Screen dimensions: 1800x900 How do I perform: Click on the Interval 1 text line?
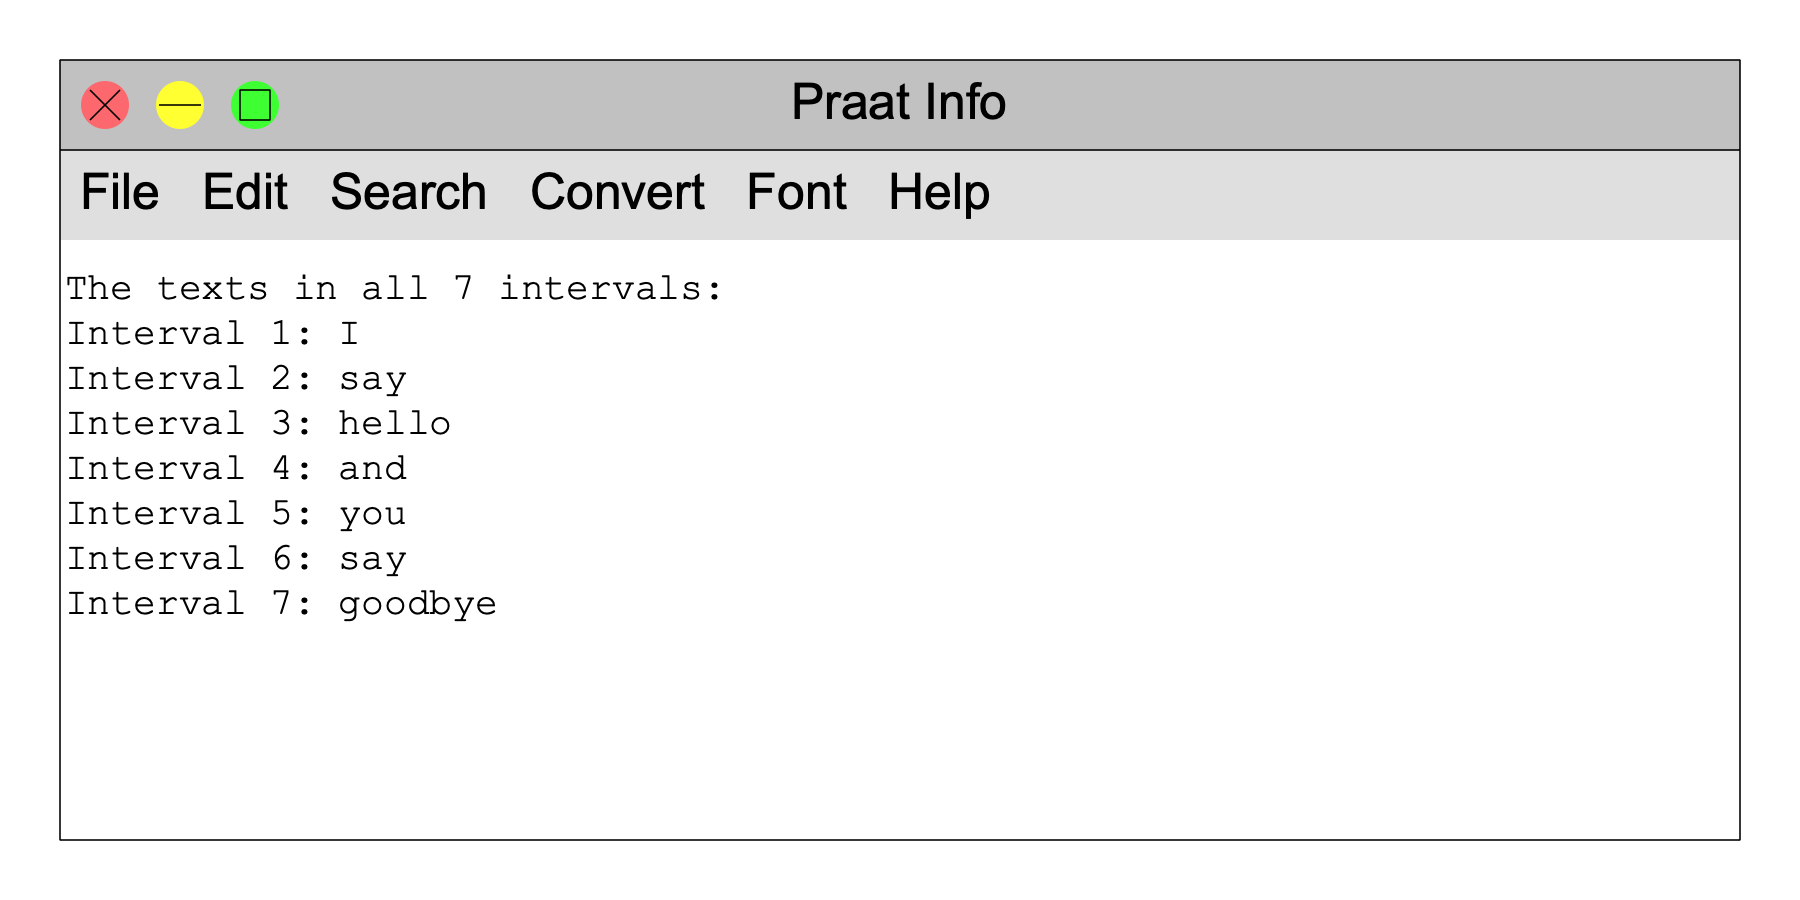(212, 334)
